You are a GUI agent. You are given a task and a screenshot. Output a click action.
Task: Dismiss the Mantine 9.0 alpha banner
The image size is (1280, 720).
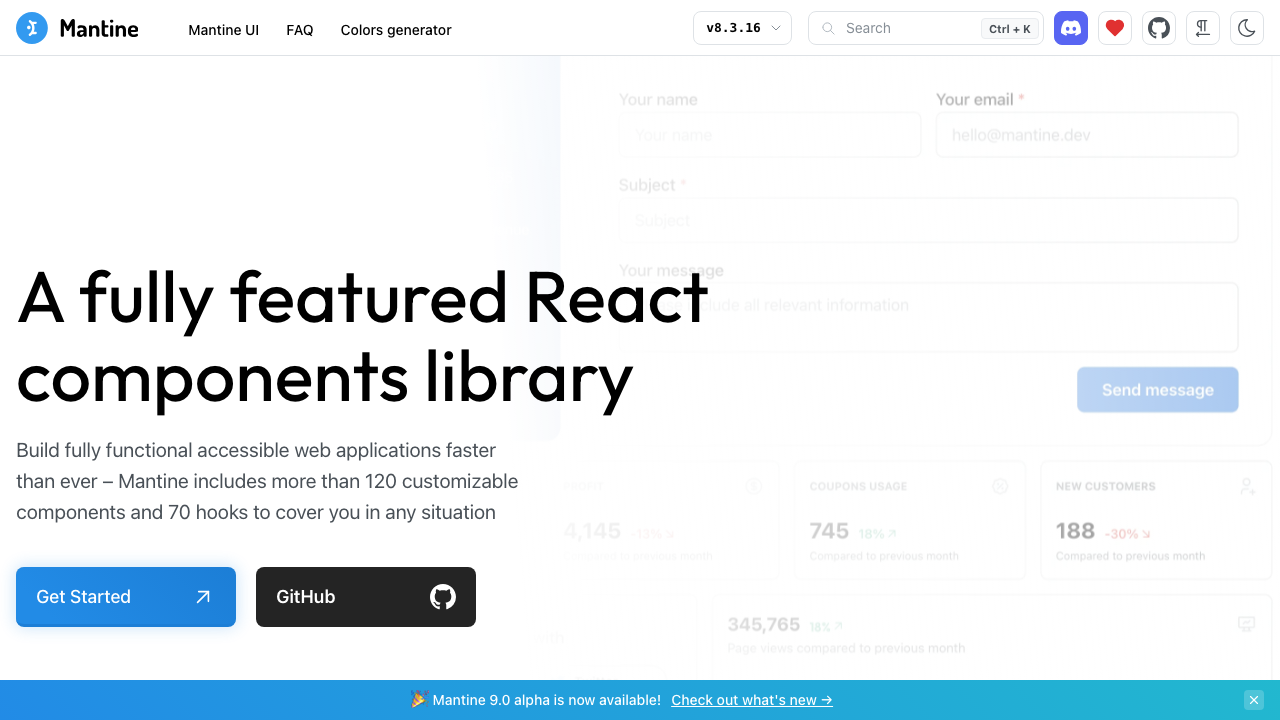[x=1254, y=699]
